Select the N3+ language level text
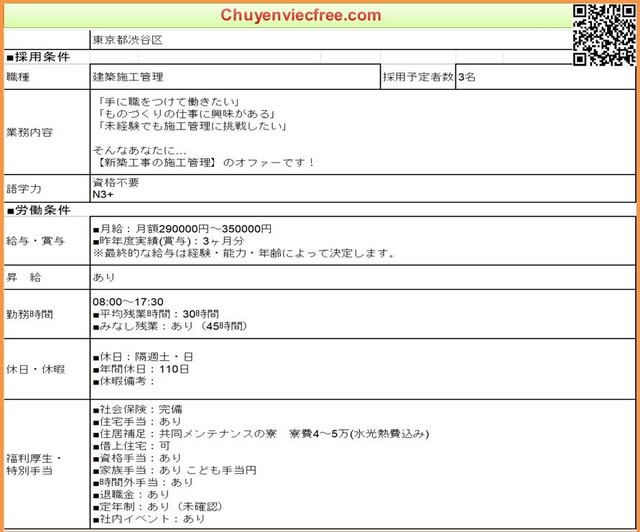This screenshot has height=532, width=640. tap(104, 195)
